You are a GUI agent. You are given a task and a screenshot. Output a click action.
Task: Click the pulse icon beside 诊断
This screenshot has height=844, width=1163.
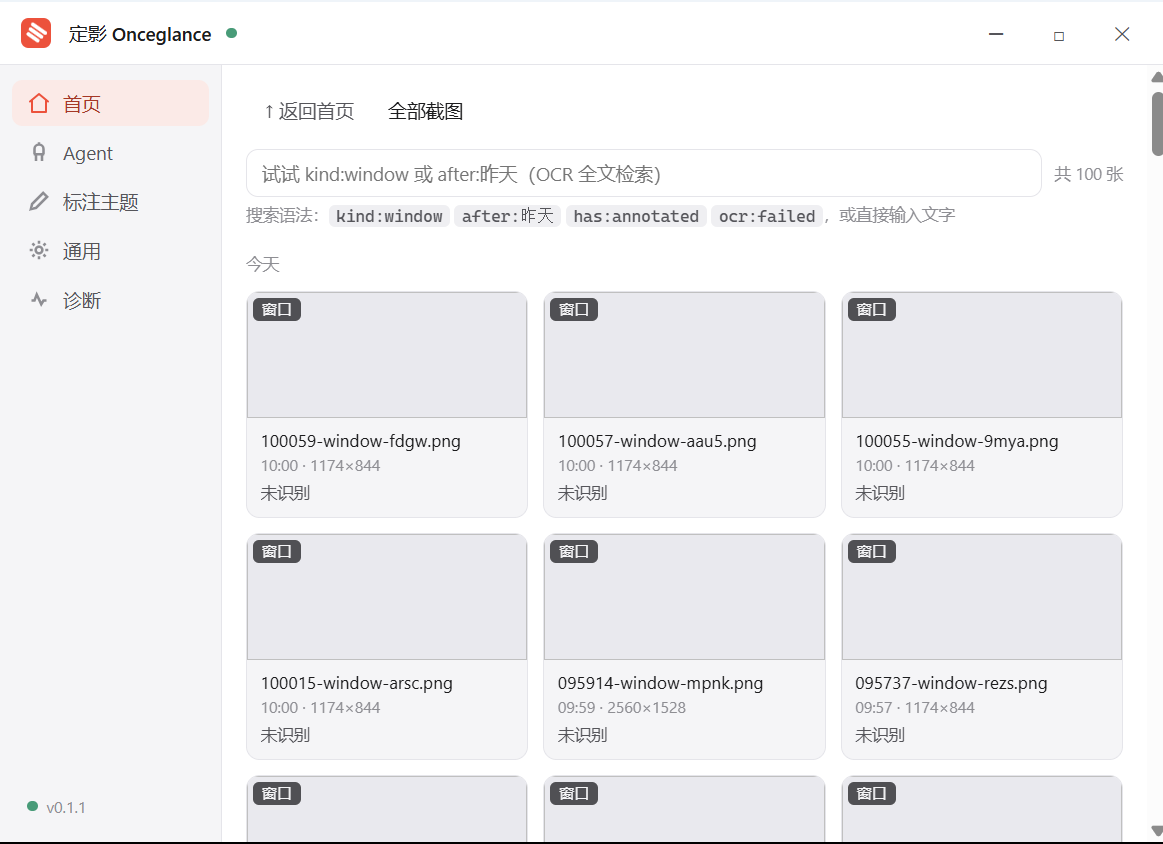pyautogui.click(x=39, y=300)
